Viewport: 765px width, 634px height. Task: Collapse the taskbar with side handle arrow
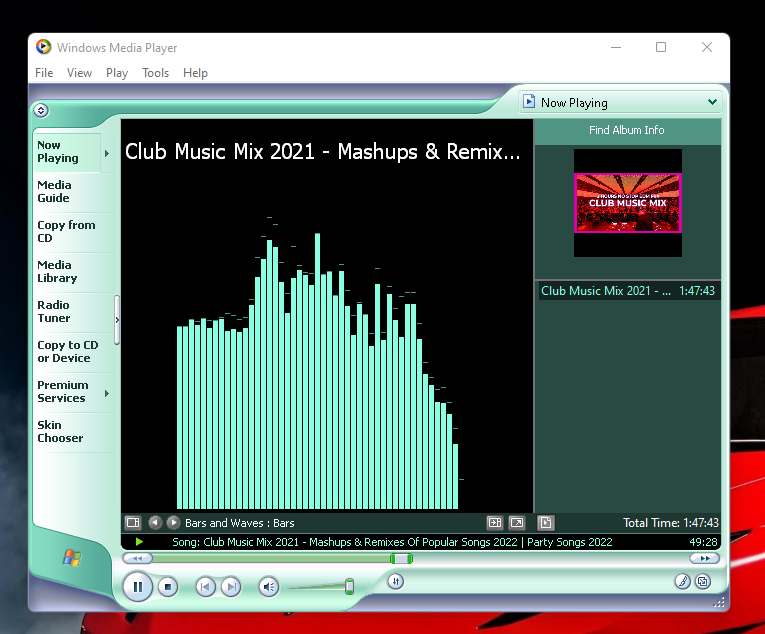[x=117, y=320]
